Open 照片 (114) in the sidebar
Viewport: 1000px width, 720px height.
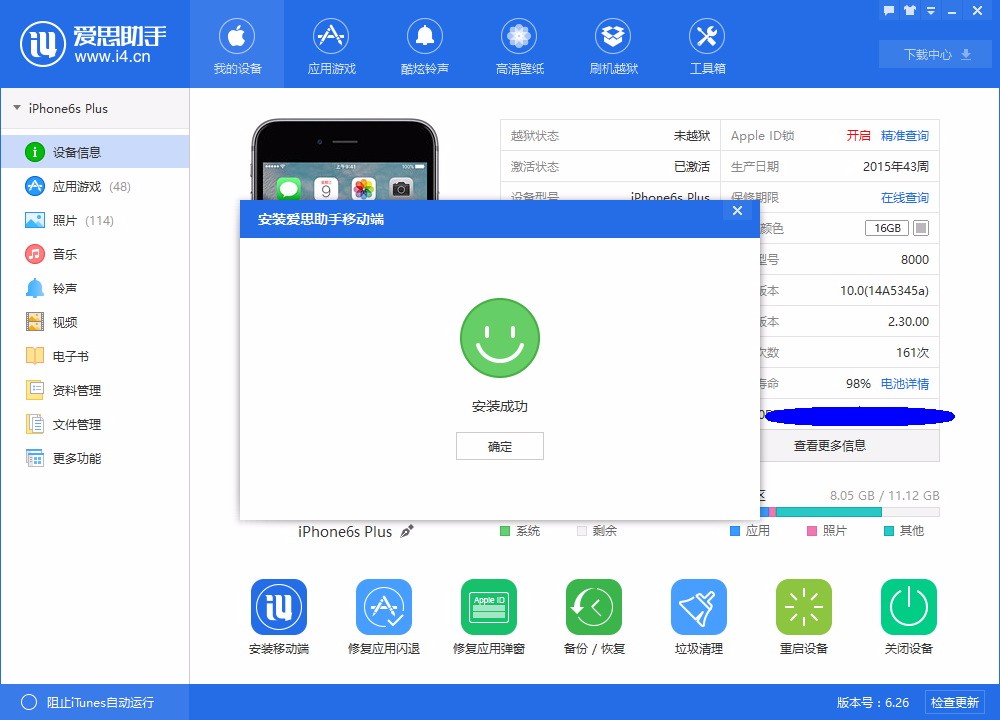[95, 220]
